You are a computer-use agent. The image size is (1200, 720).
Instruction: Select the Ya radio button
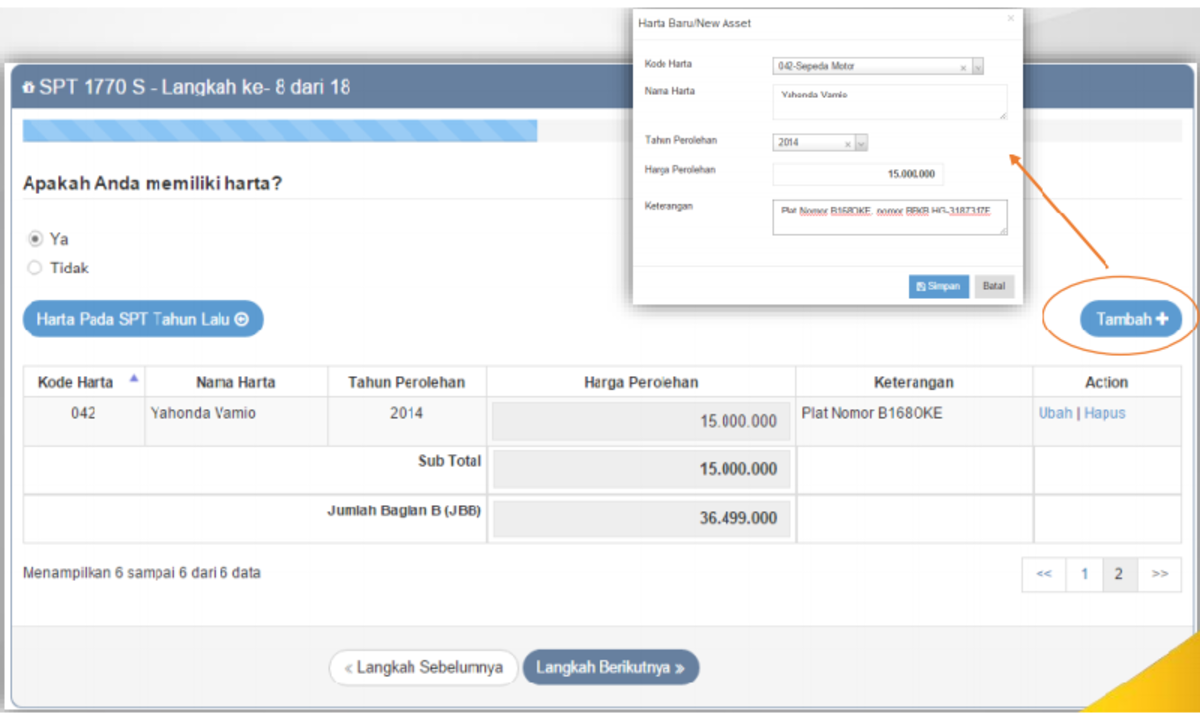(35, 239)
